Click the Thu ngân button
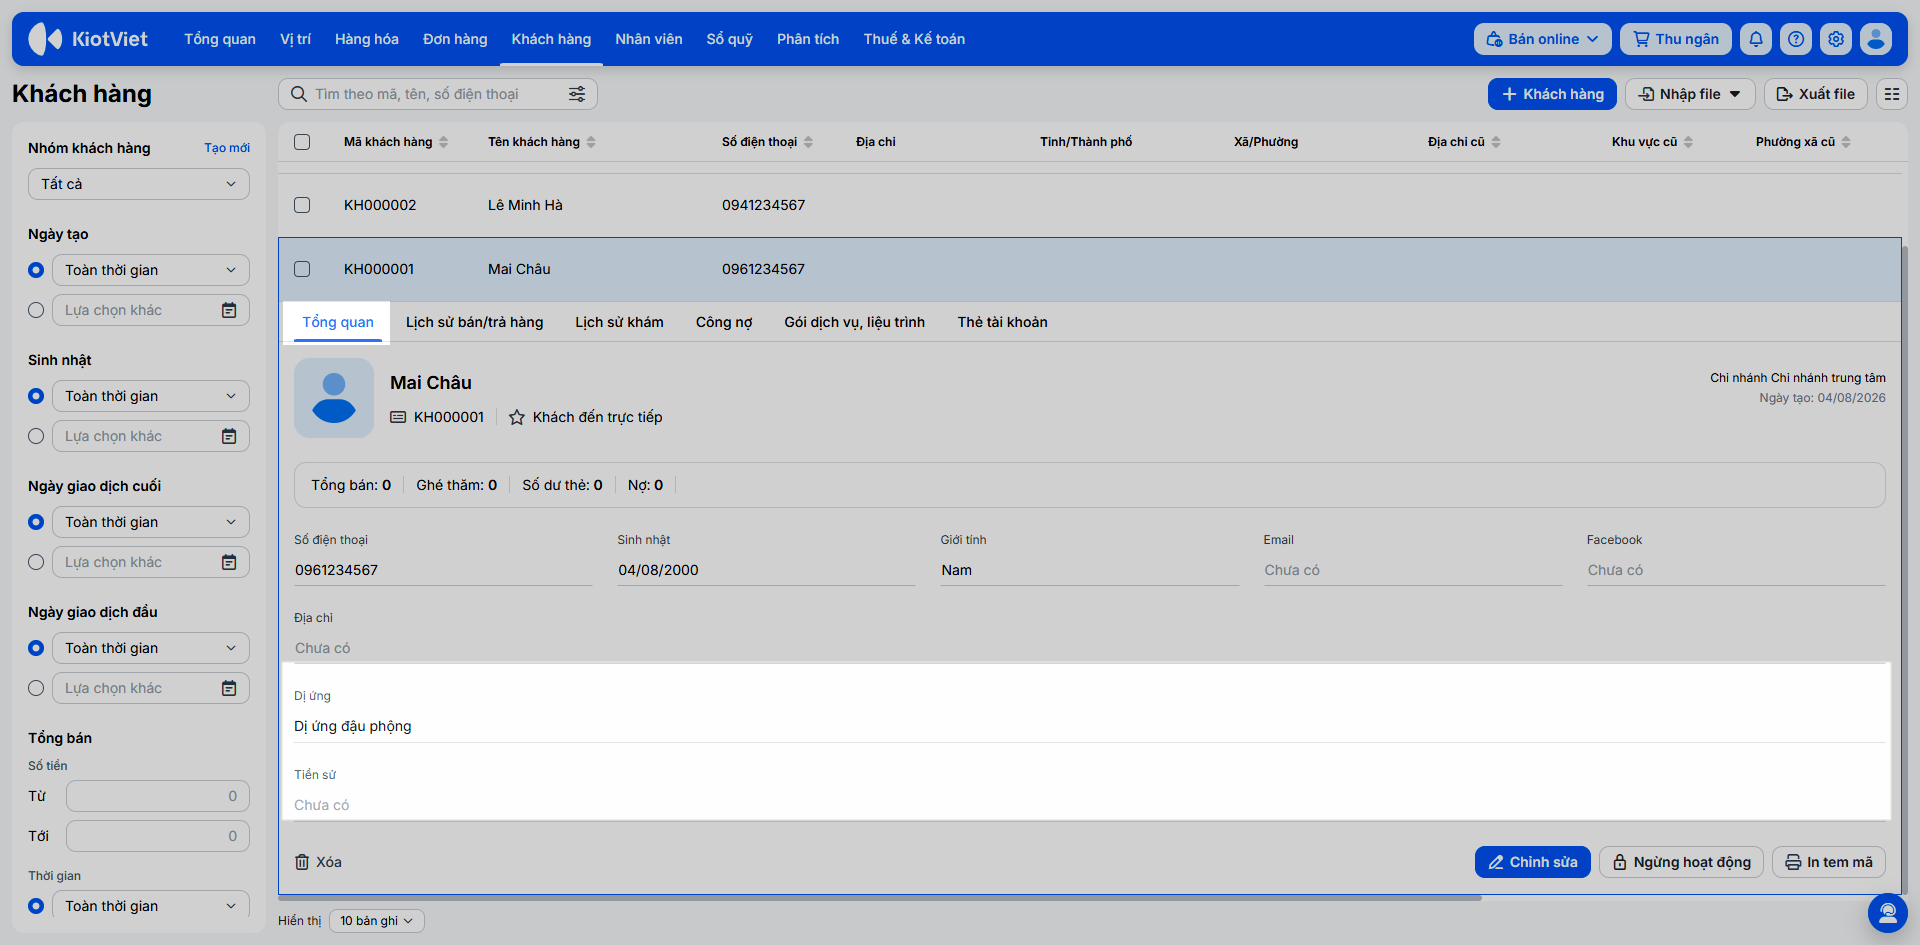Viewport: 1920px width, 945px height. (x=1676, y=39)
